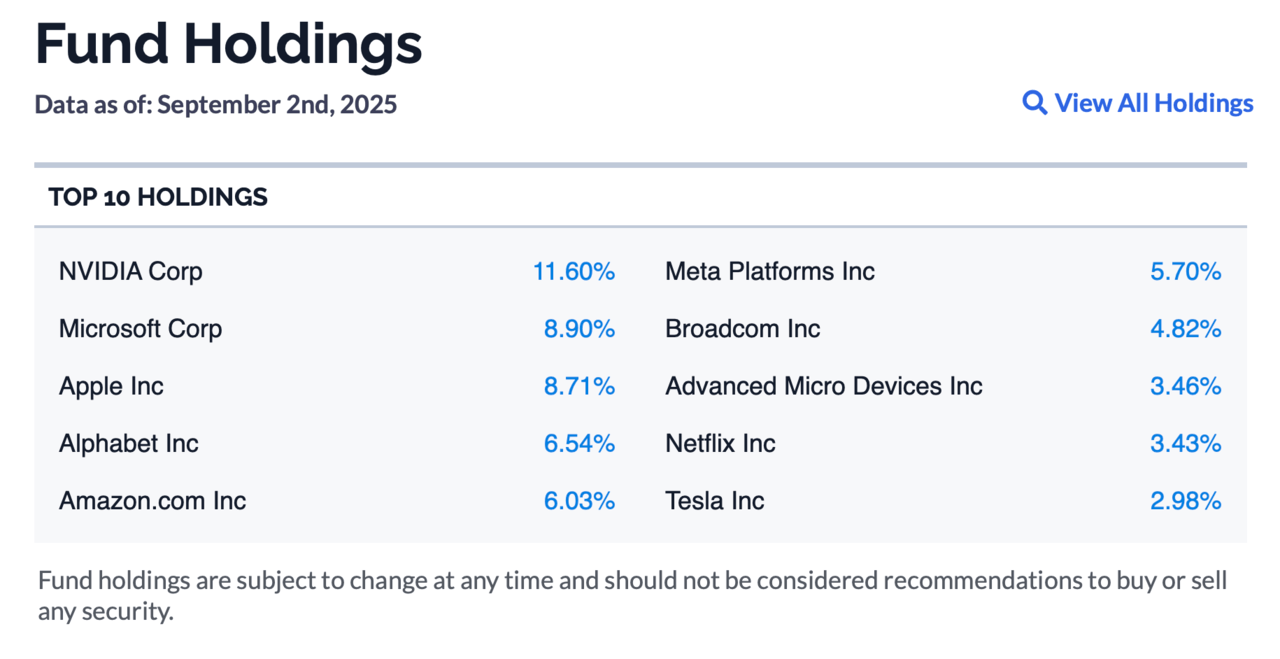Select Tesla Inc's 2.98% percentage
This screenshot has width=1280, height=659.
[1185, 501]
